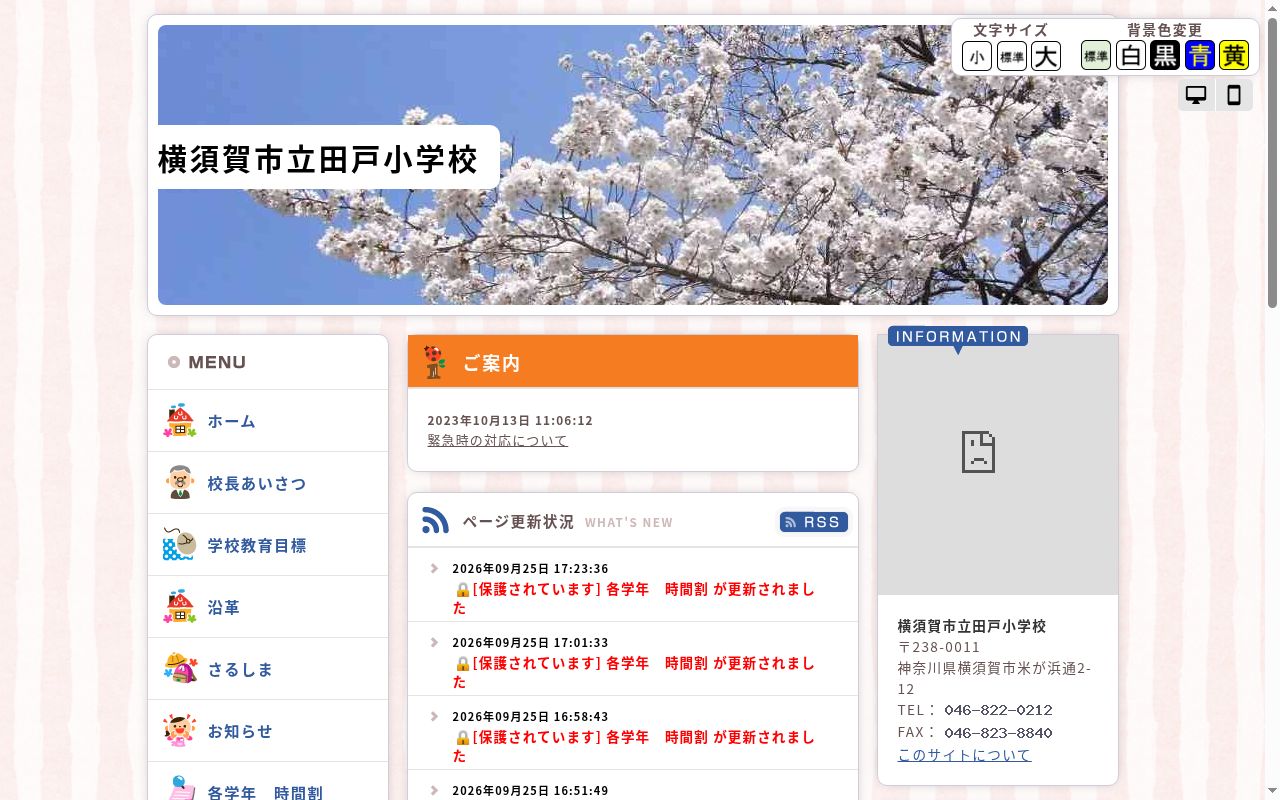
Task: Click the child icon beside お知らせ
Action: click(180, 731)
